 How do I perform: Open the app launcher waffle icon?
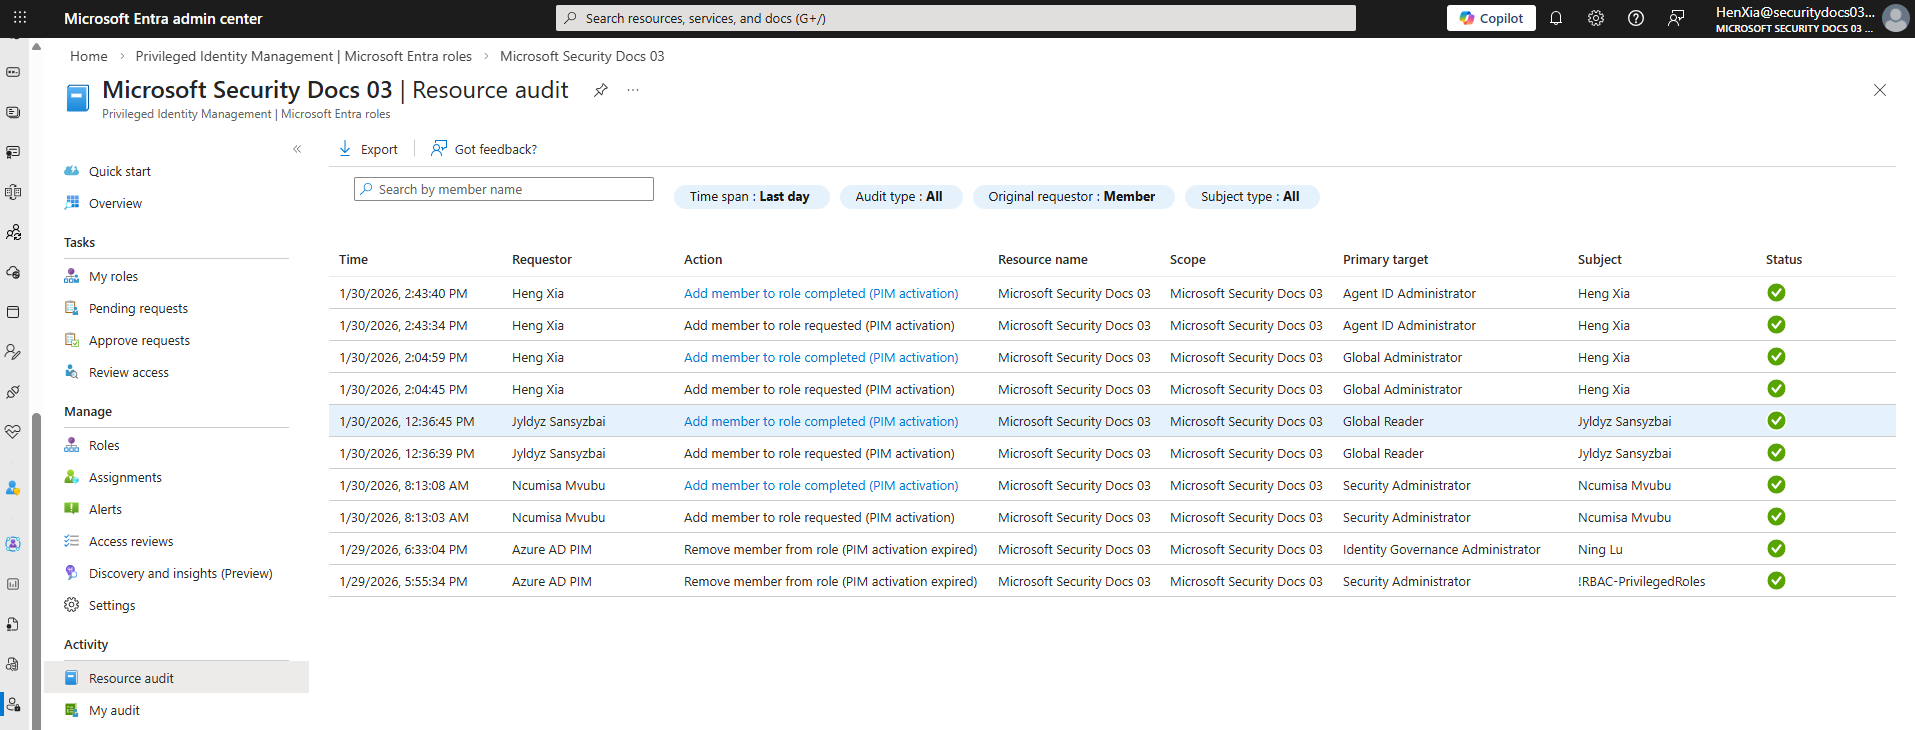(20, 18)
